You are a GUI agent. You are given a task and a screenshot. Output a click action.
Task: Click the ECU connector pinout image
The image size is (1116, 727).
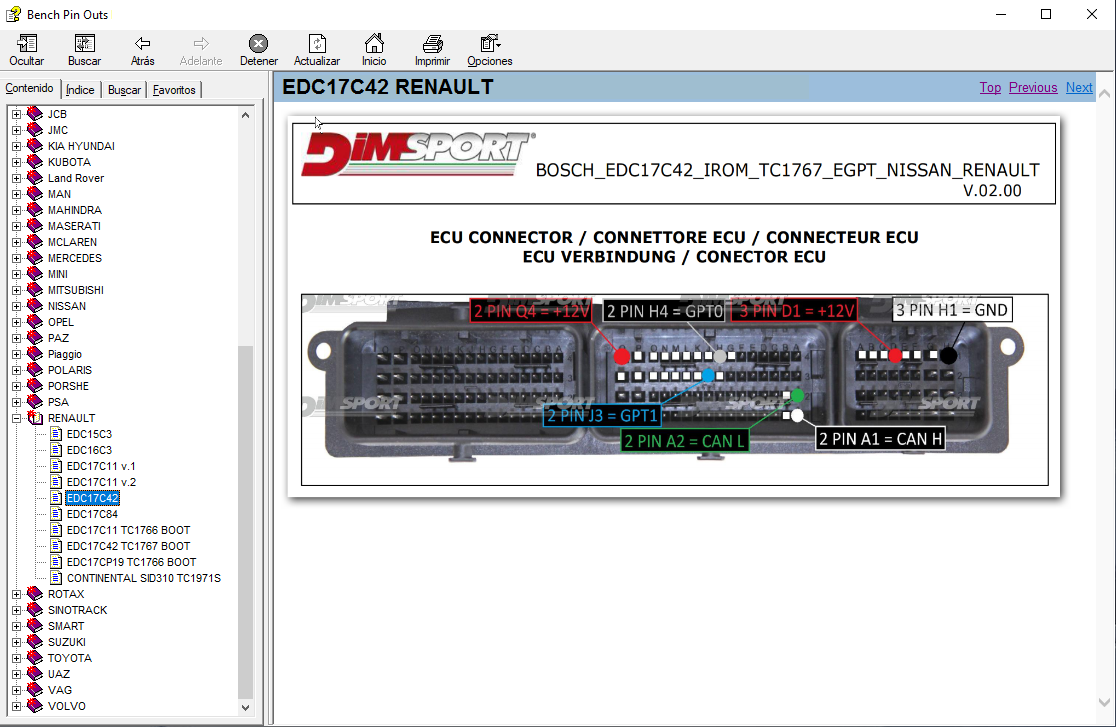pyautogui.click(x=674, y=389)
